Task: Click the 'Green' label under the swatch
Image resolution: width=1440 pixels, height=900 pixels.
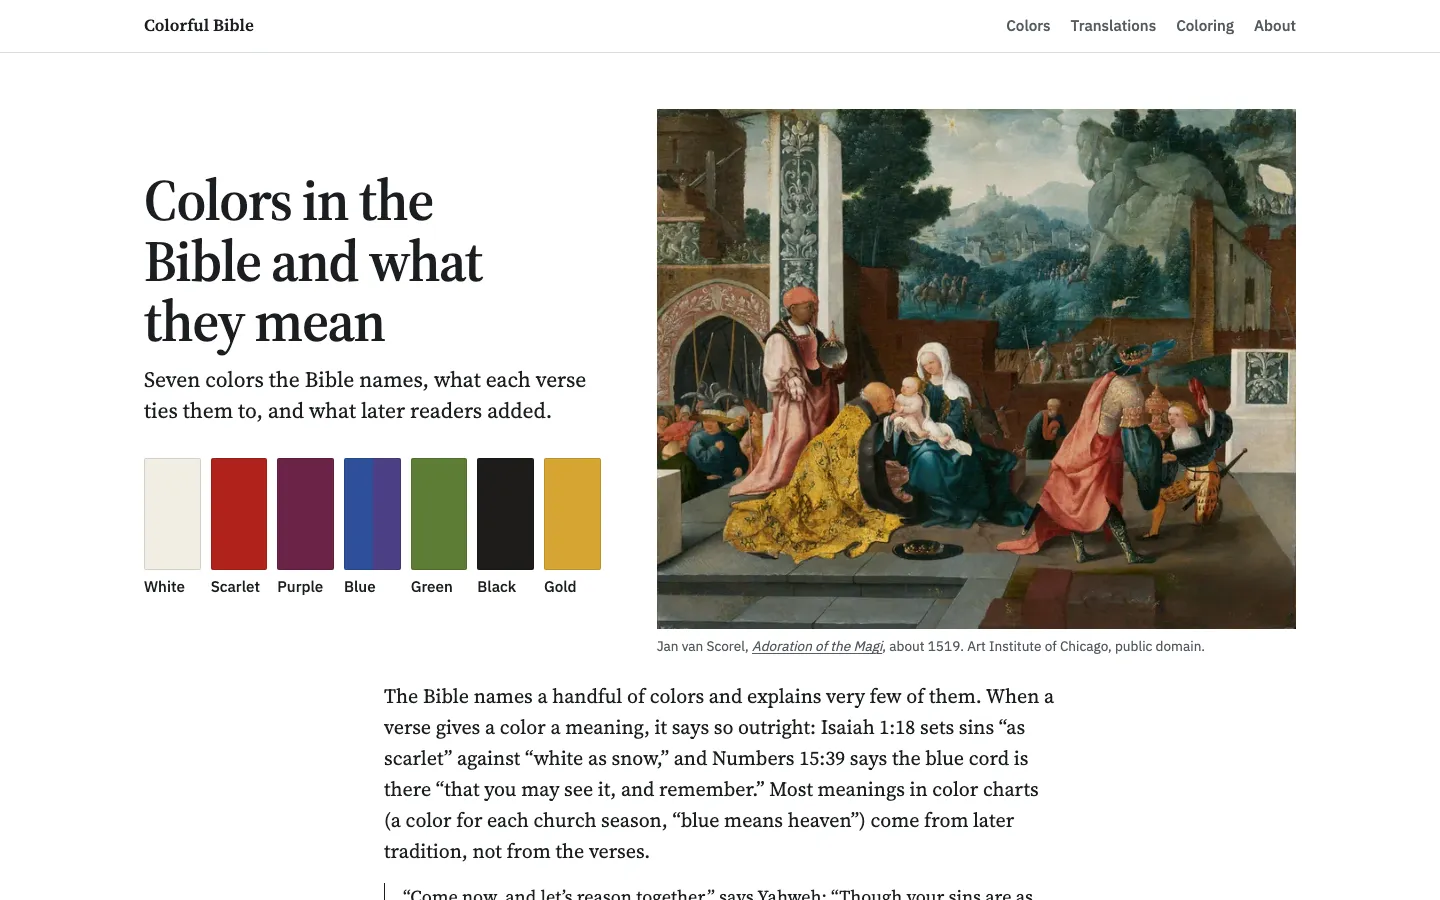Action: 432,587
